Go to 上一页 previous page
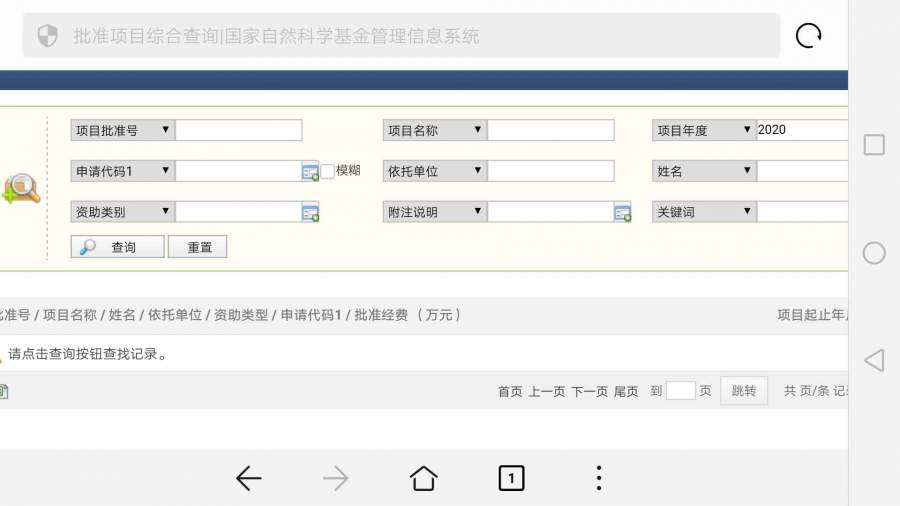Viewport: 900px width, 506px height. point(546,391)
